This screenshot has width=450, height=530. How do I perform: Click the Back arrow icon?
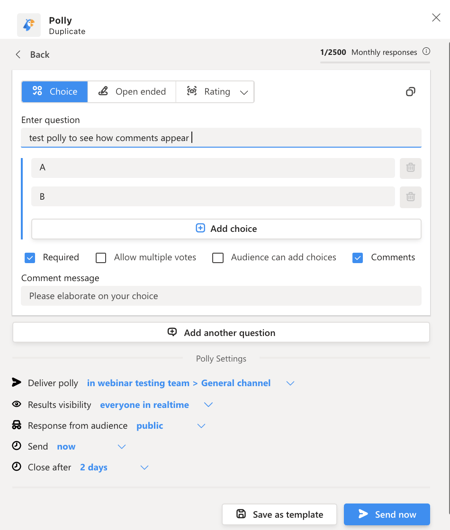18,54
